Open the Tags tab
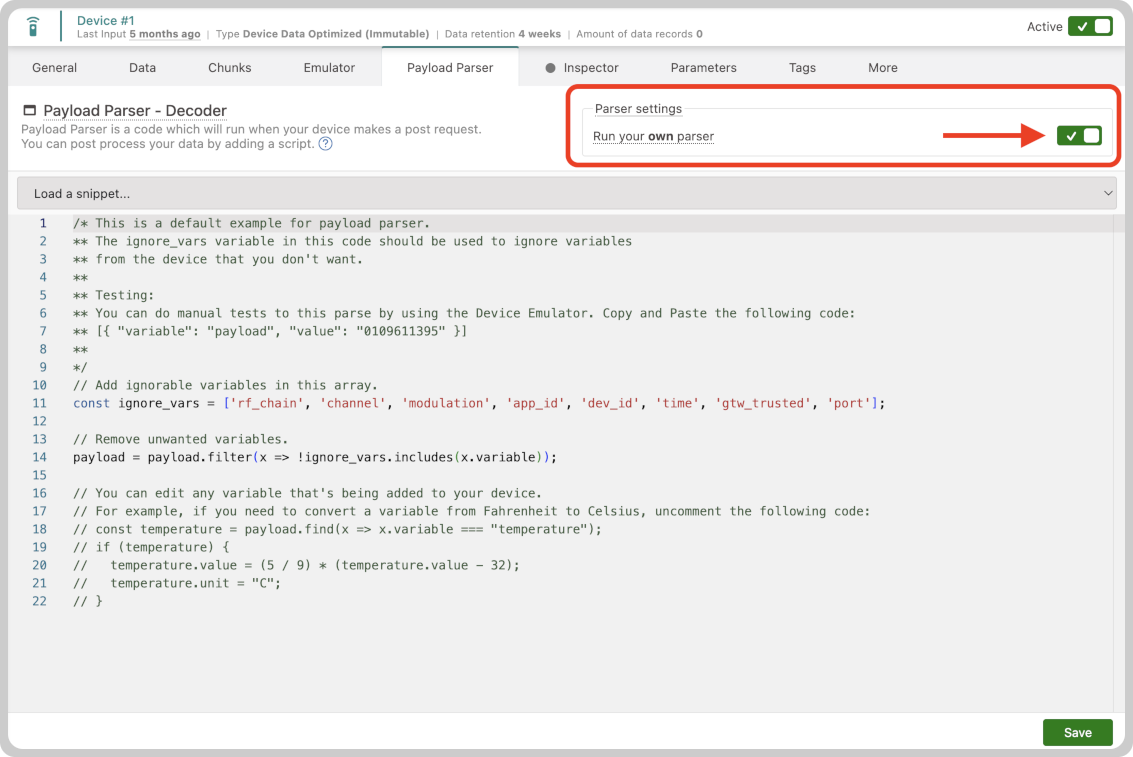Screen dimensions: 1133x757 coord(802,67)
